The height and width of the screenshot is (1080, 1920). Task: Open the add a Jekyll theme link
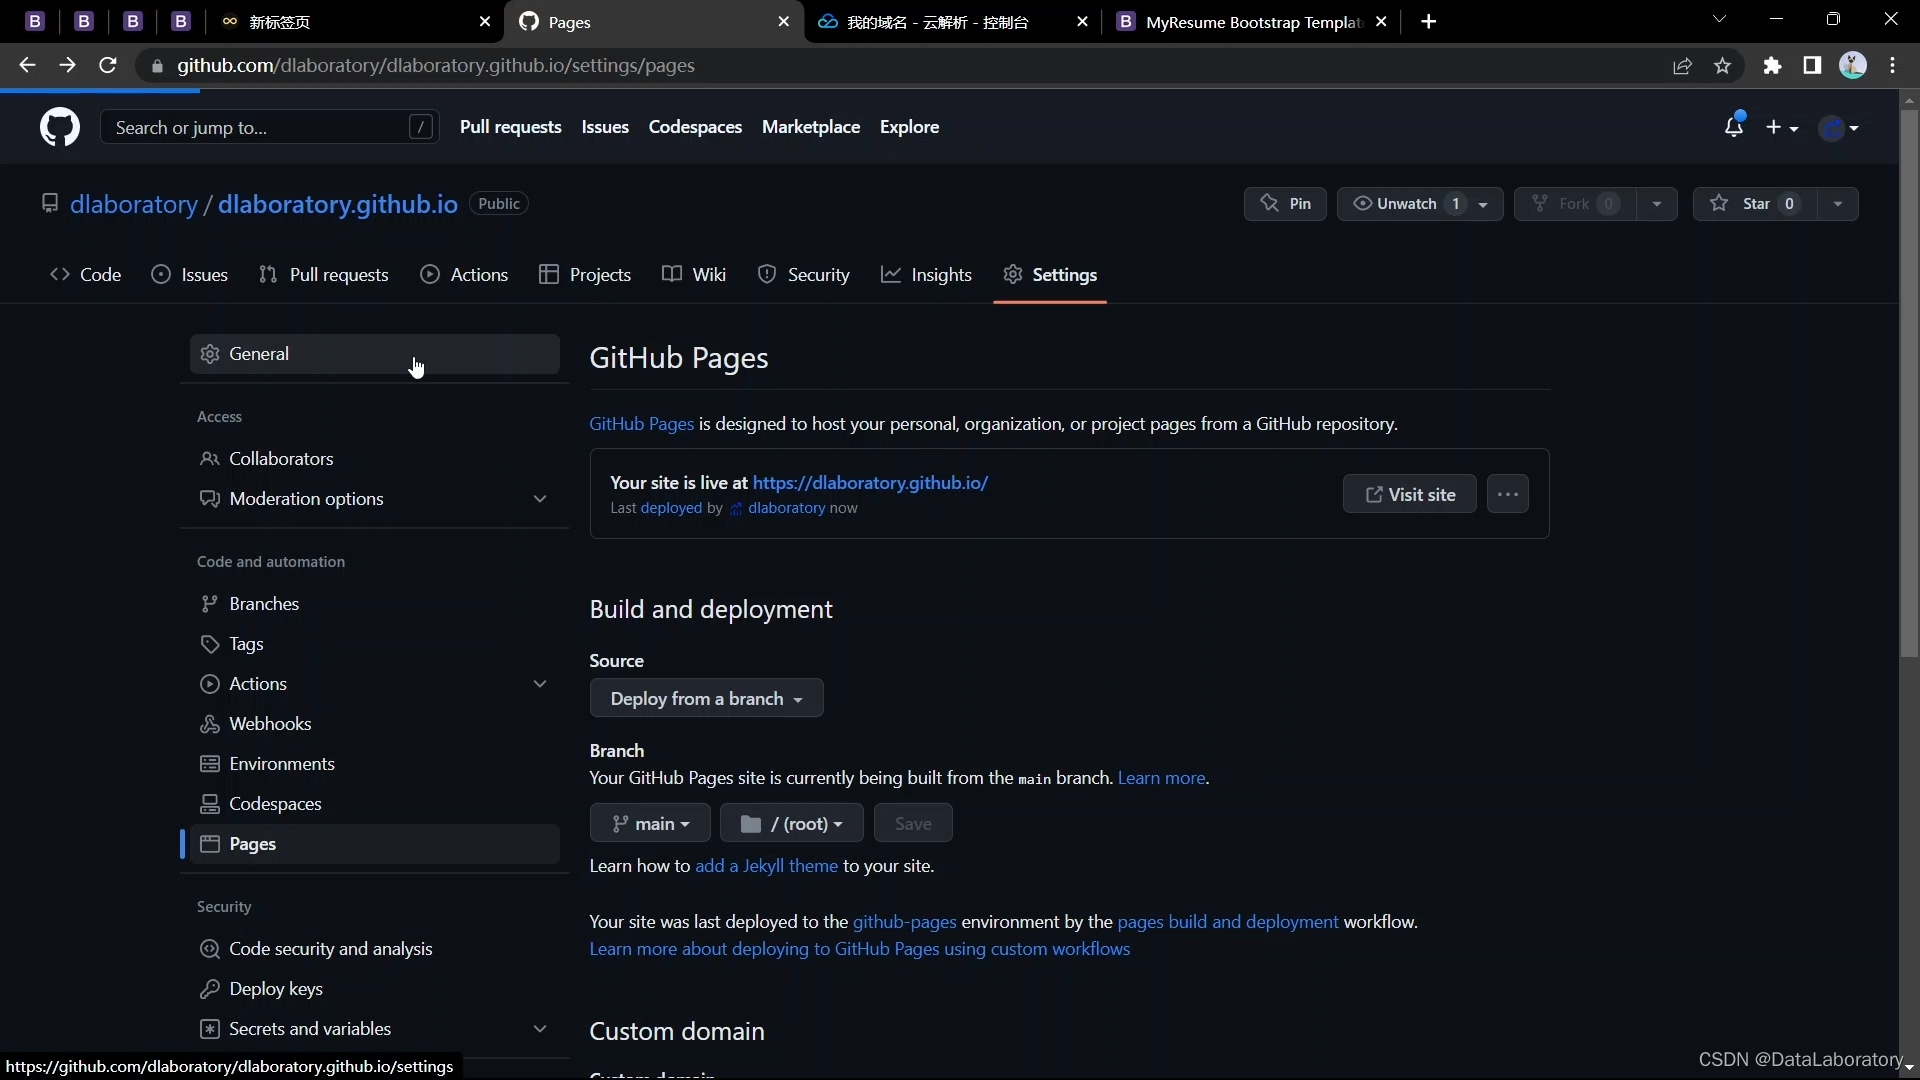766,866
